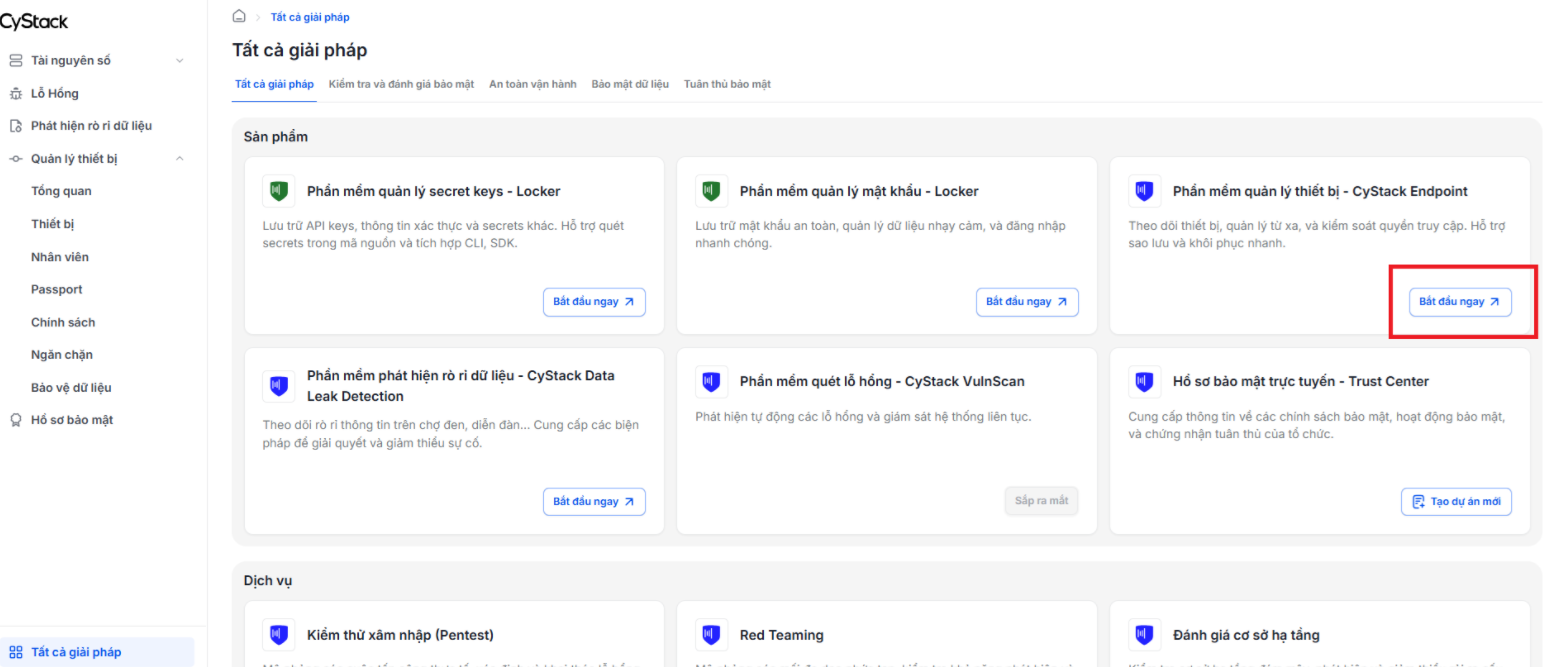Switch to Tất cả giải pháp tab

pyautogui.click(x=274, y=84)
